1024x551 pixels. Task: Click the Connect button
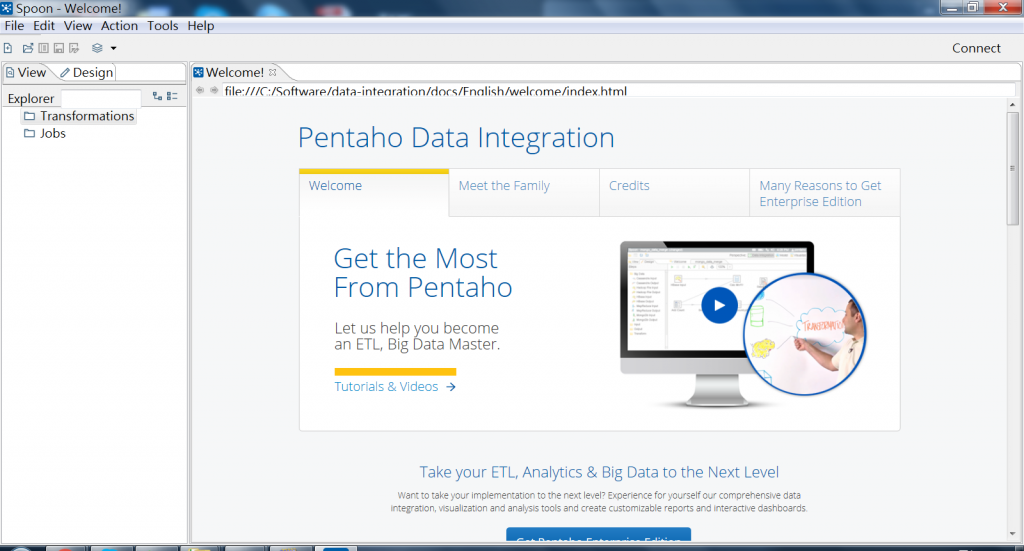(976, 48)
